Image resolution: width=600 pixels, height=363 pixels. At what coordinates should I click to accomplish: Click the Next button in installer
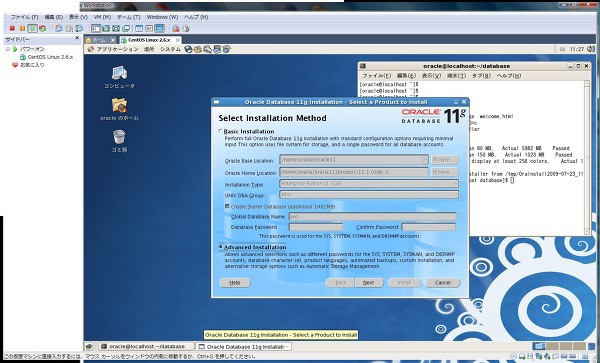click(x=369, y=283)
